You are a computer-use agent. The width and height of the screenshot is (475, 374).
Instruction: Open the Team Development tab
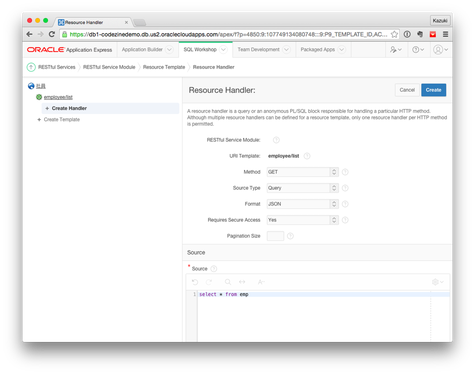[259, 50]
